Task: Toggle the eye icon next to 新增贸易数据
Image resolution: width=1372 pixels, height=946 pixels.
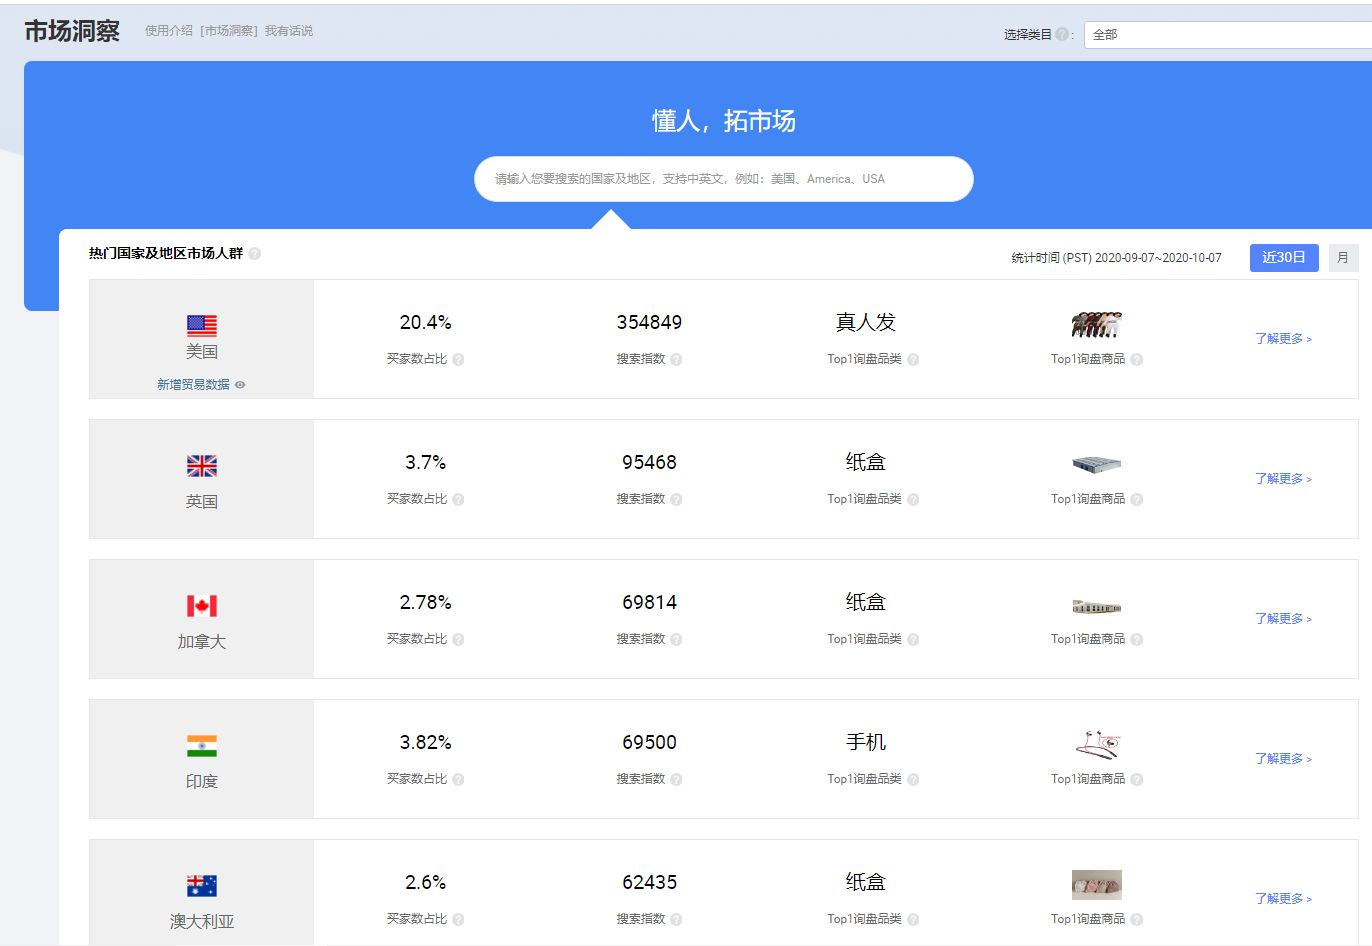Action: [240, 384]
